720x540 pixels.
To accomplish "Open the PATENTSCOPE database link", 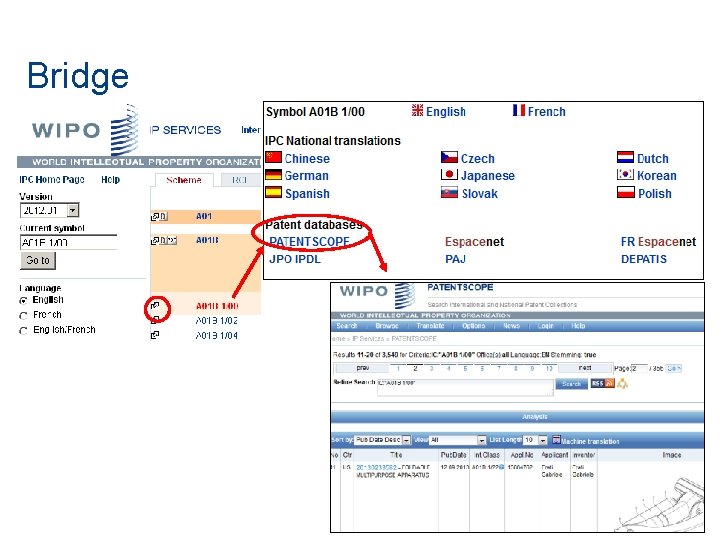I will coord(309,242).
